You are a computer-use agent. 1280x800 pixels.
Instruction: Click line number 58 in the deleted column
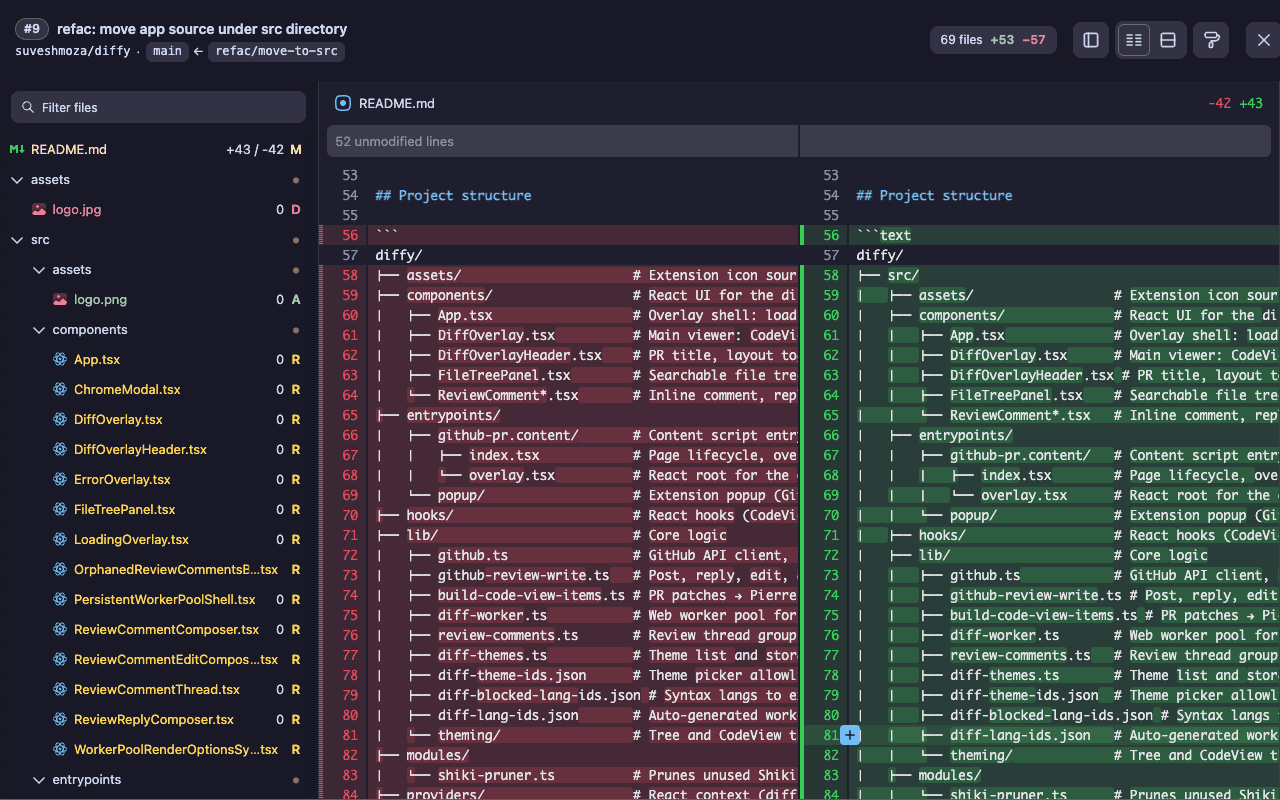coord(350,275)
